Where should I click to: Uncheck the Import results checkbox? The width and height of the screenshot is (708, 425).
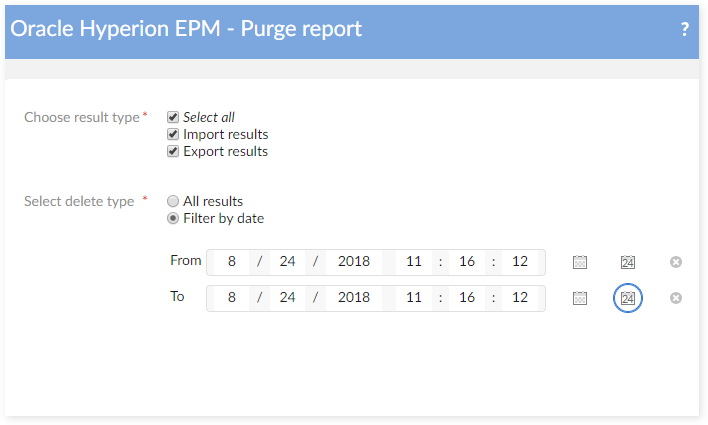point(173,134)
